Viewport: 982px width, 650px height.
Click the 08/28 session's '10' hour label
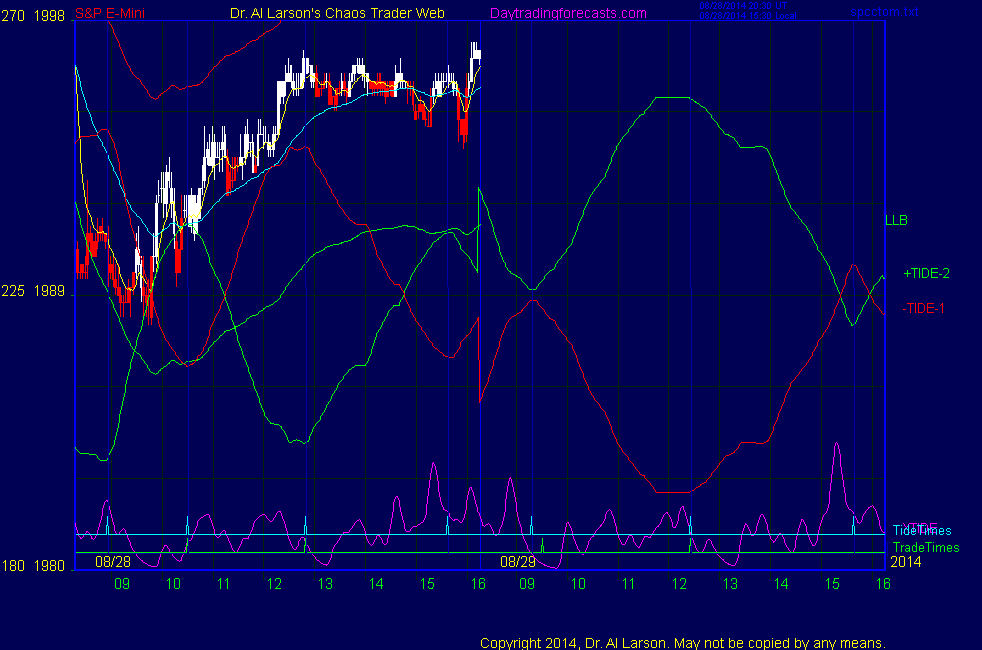173,584
